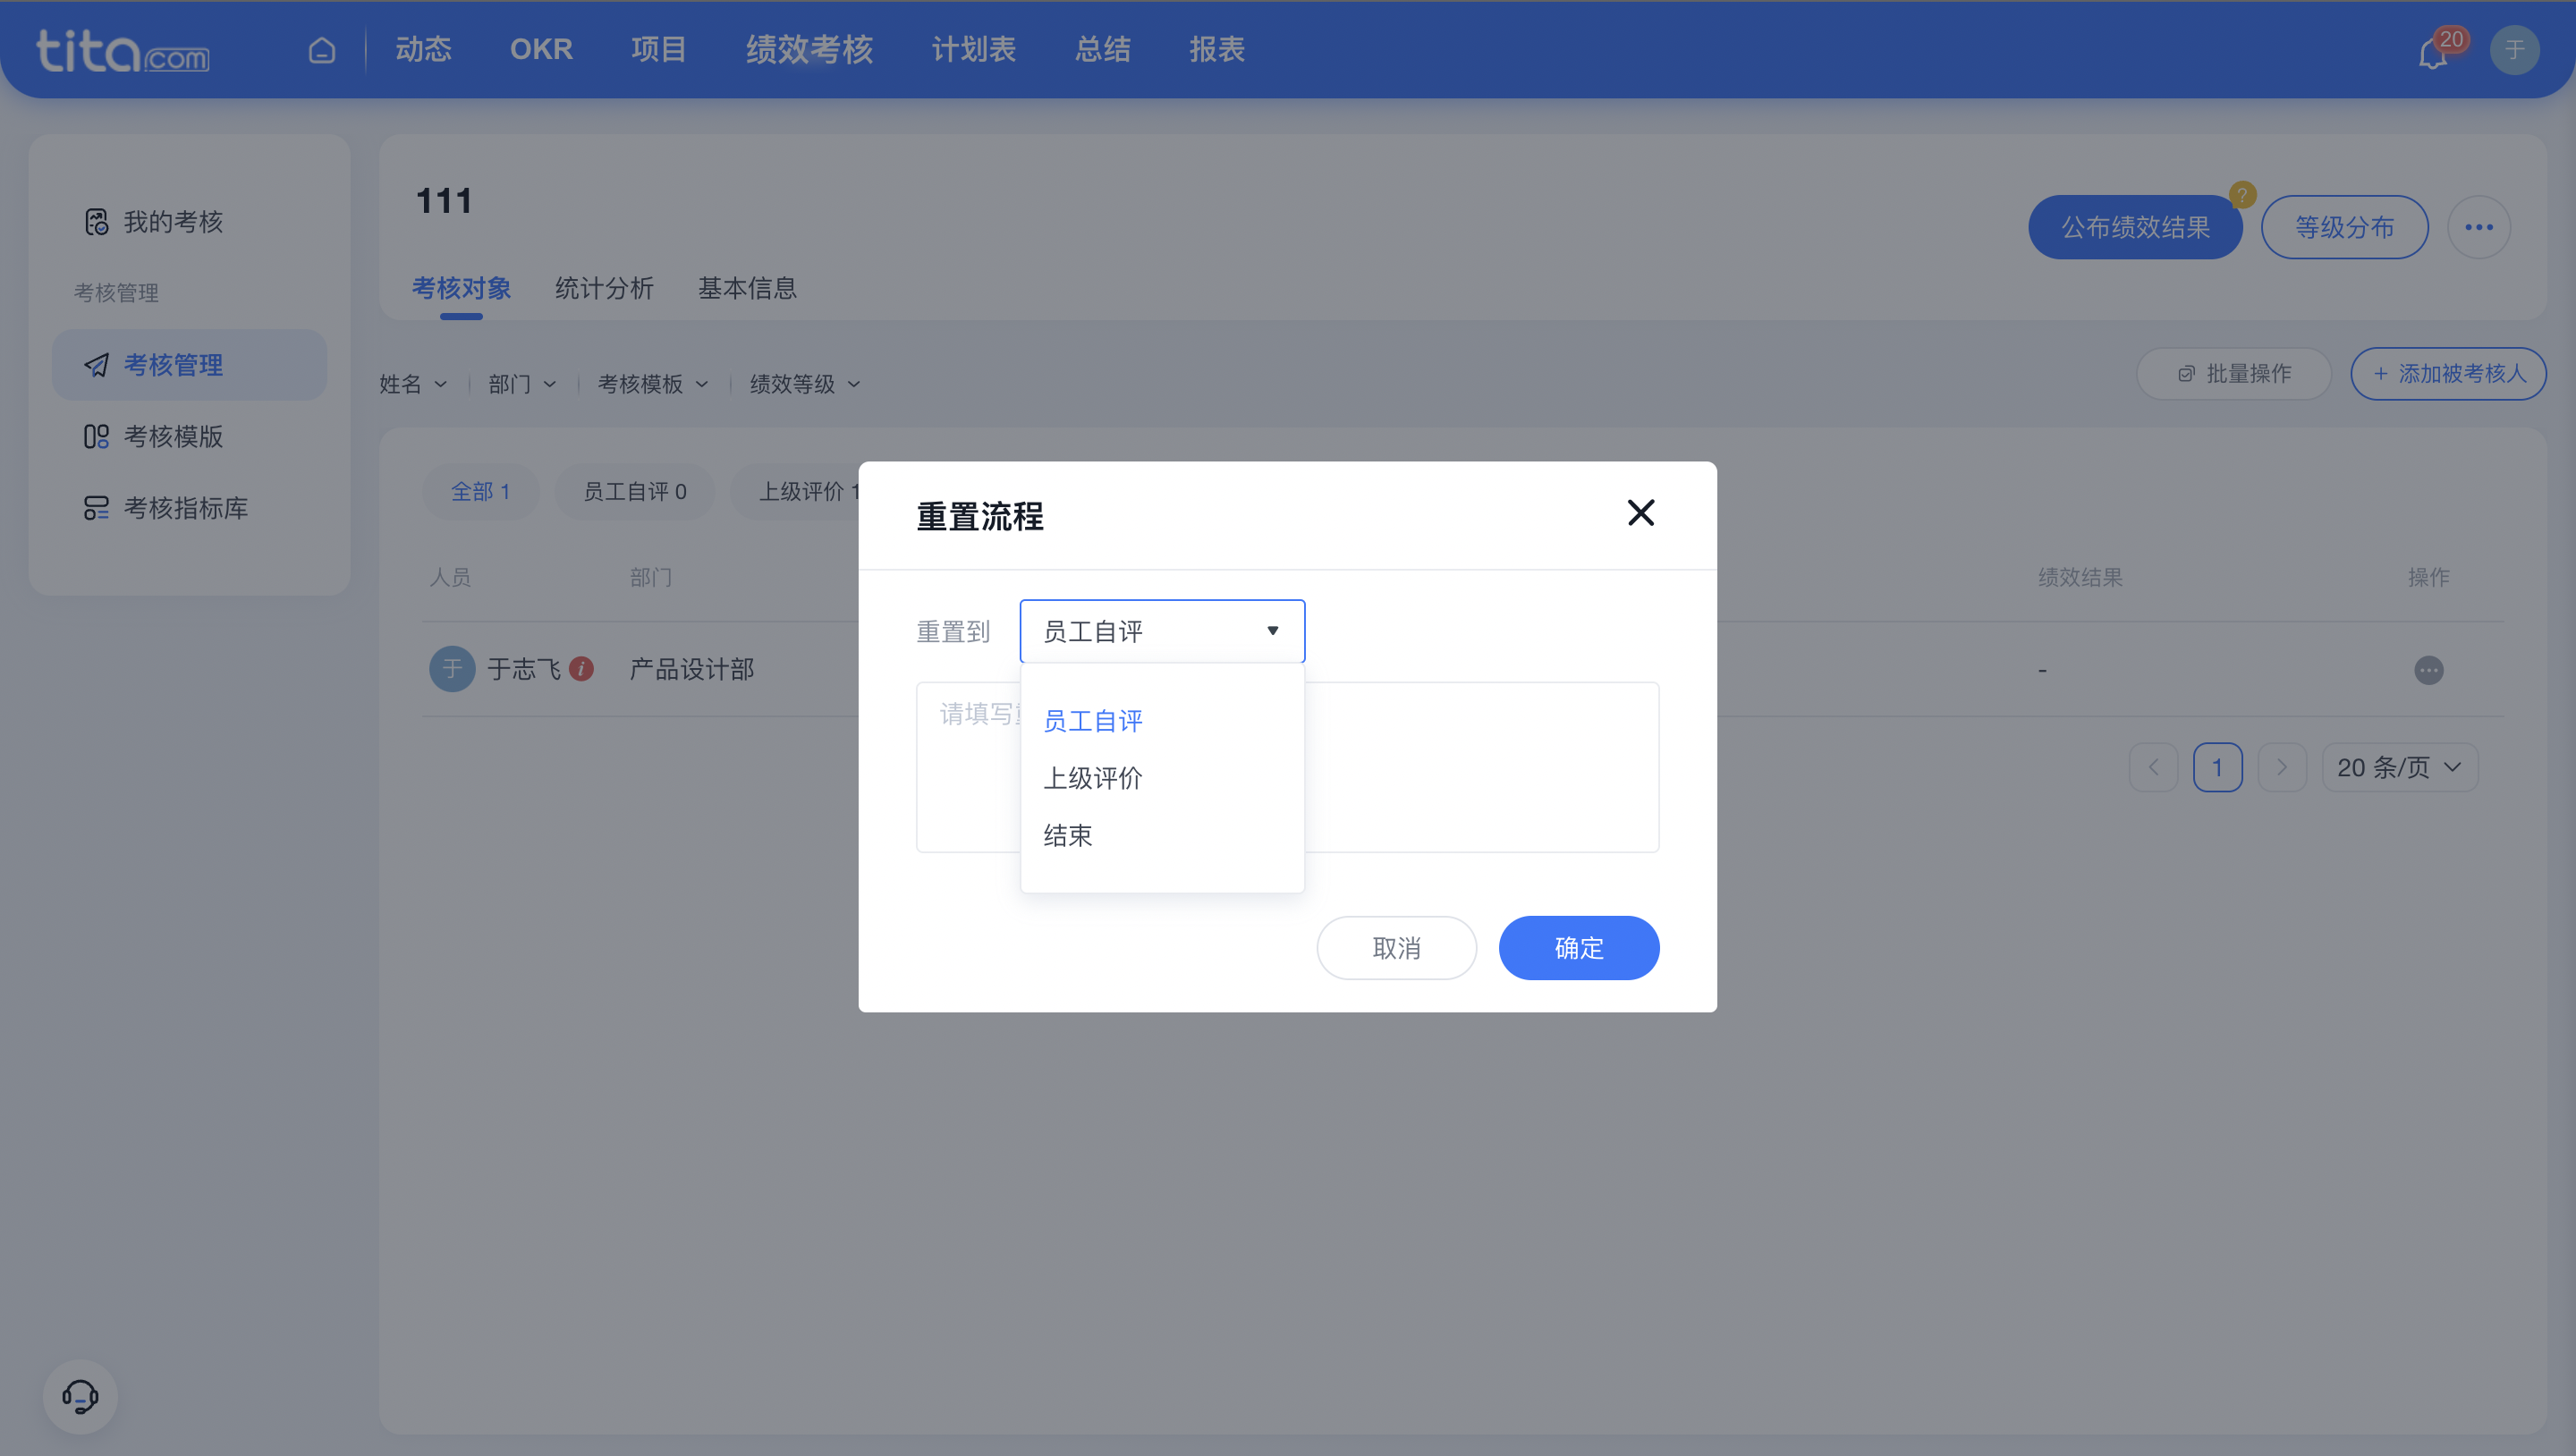
Task: Go to previous page arrow
Action: click(2153, 767)
